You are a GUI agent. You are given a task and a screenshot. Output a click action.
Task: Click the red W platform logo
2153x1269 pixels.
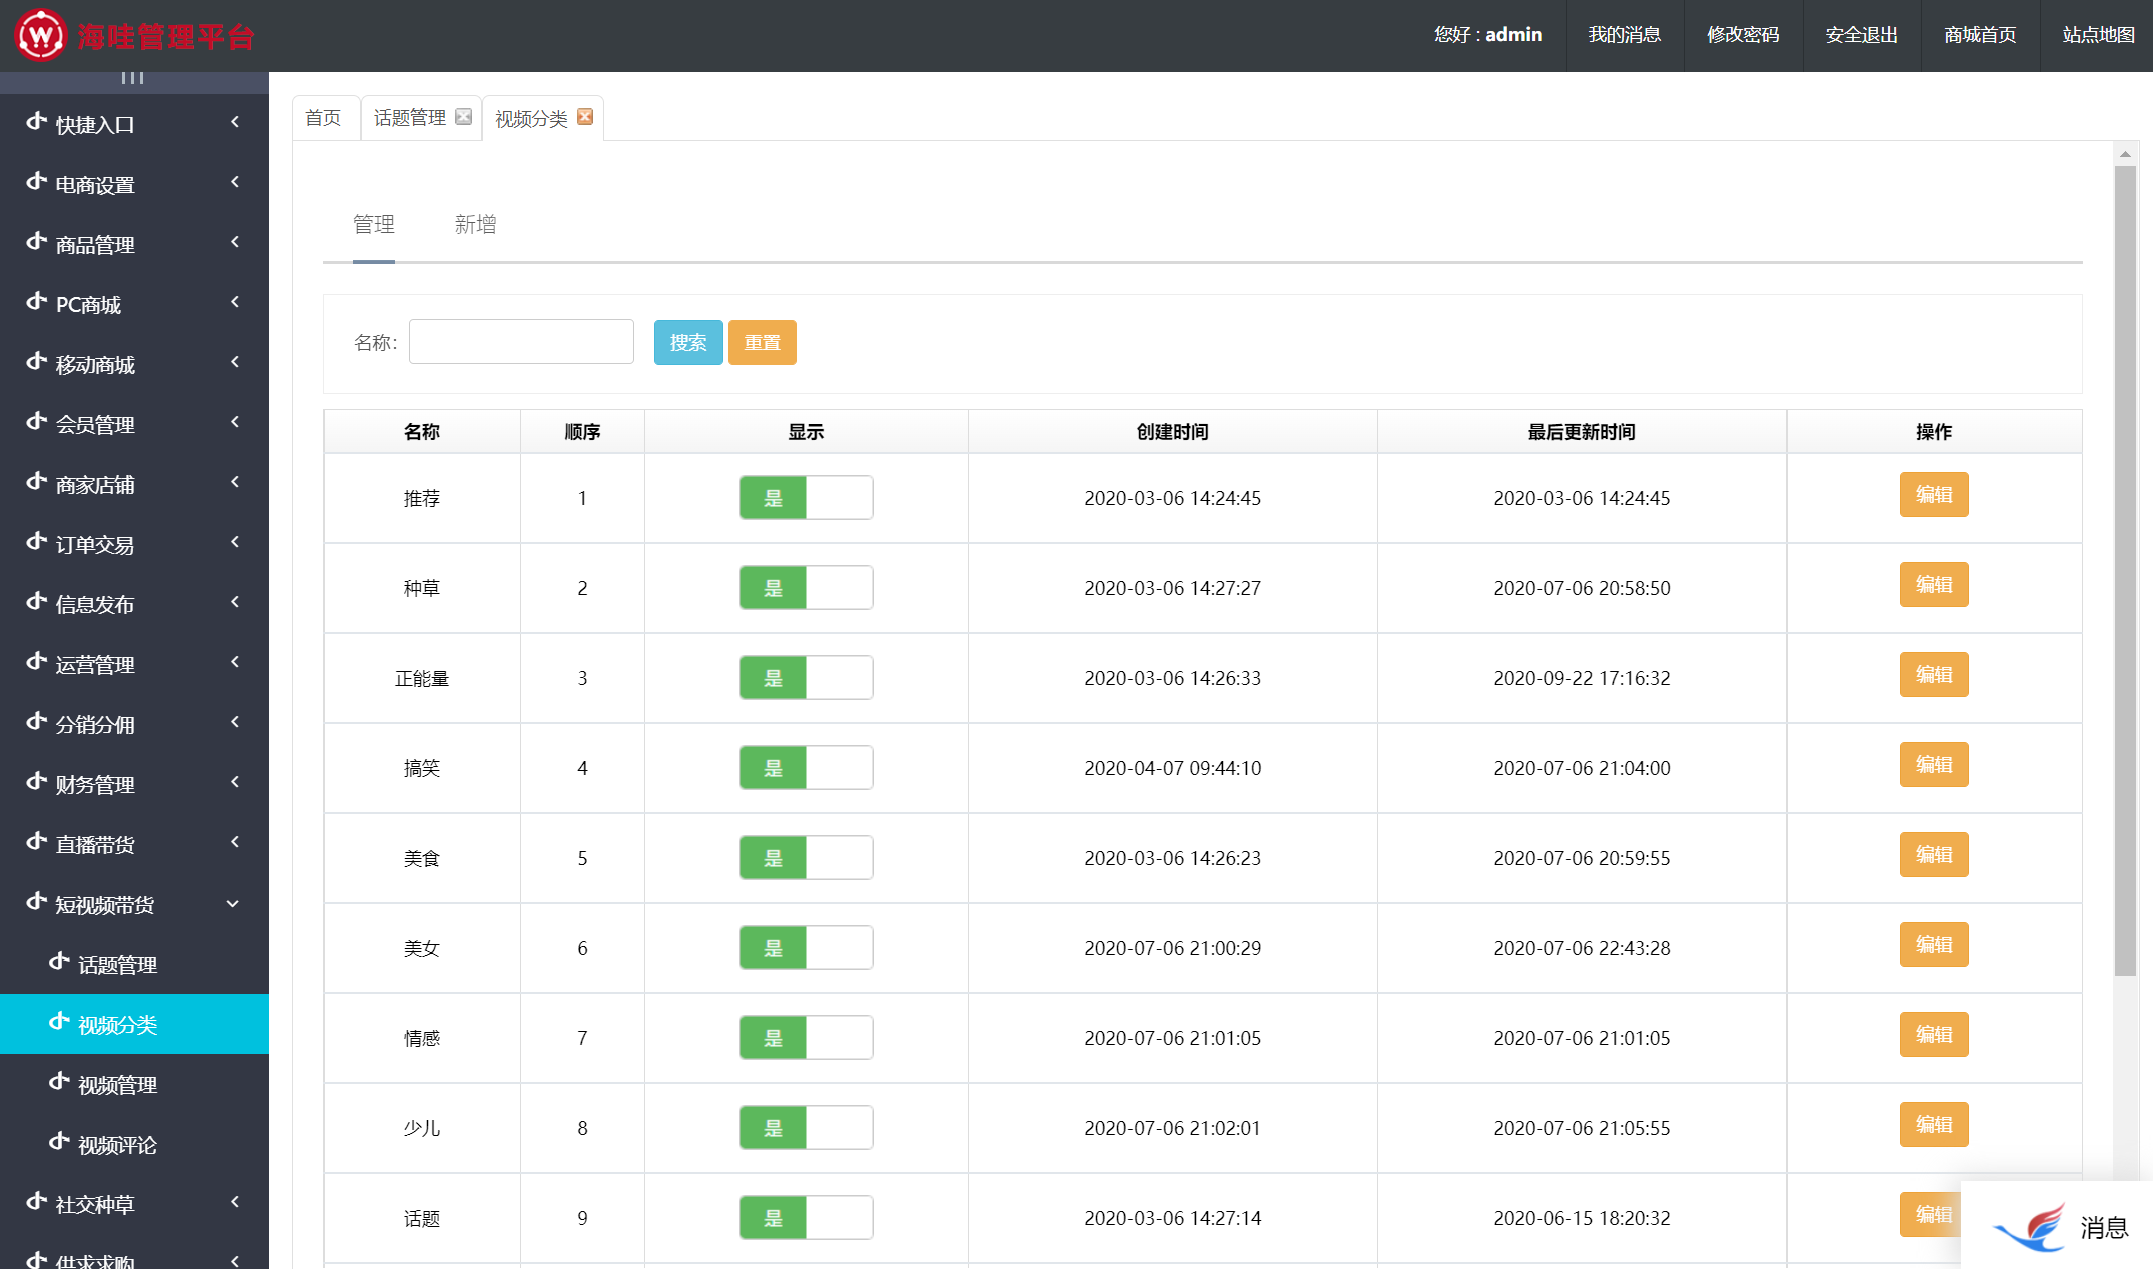tap(40, 36)
